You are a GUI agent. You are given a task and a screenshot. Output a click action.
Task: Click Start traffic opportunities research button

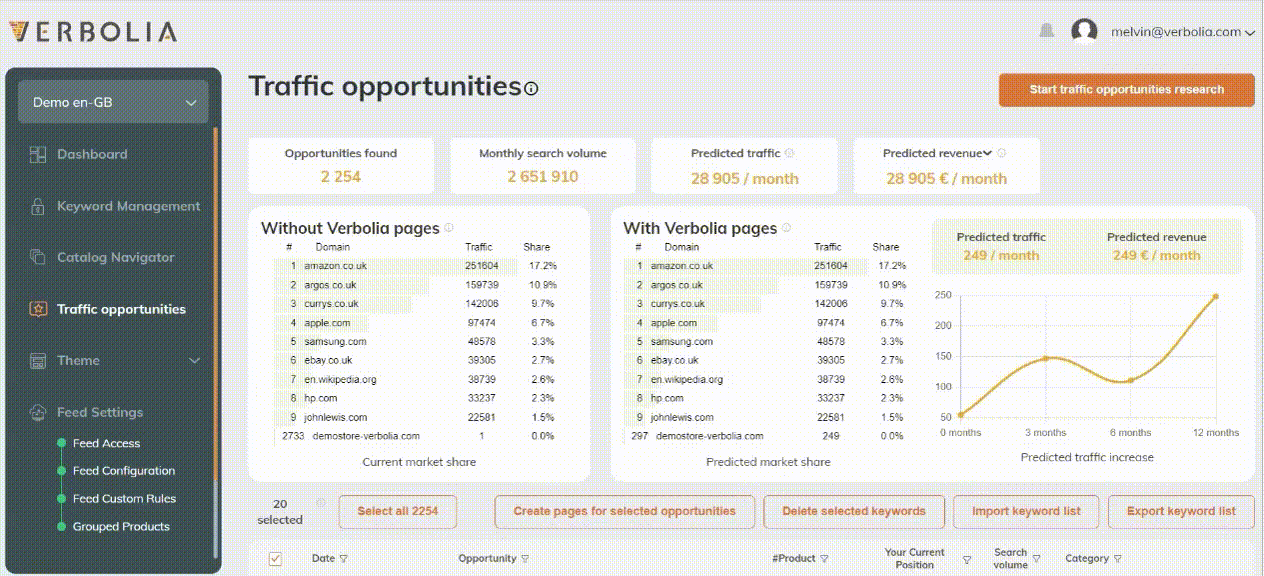[x=1126, y=90]
